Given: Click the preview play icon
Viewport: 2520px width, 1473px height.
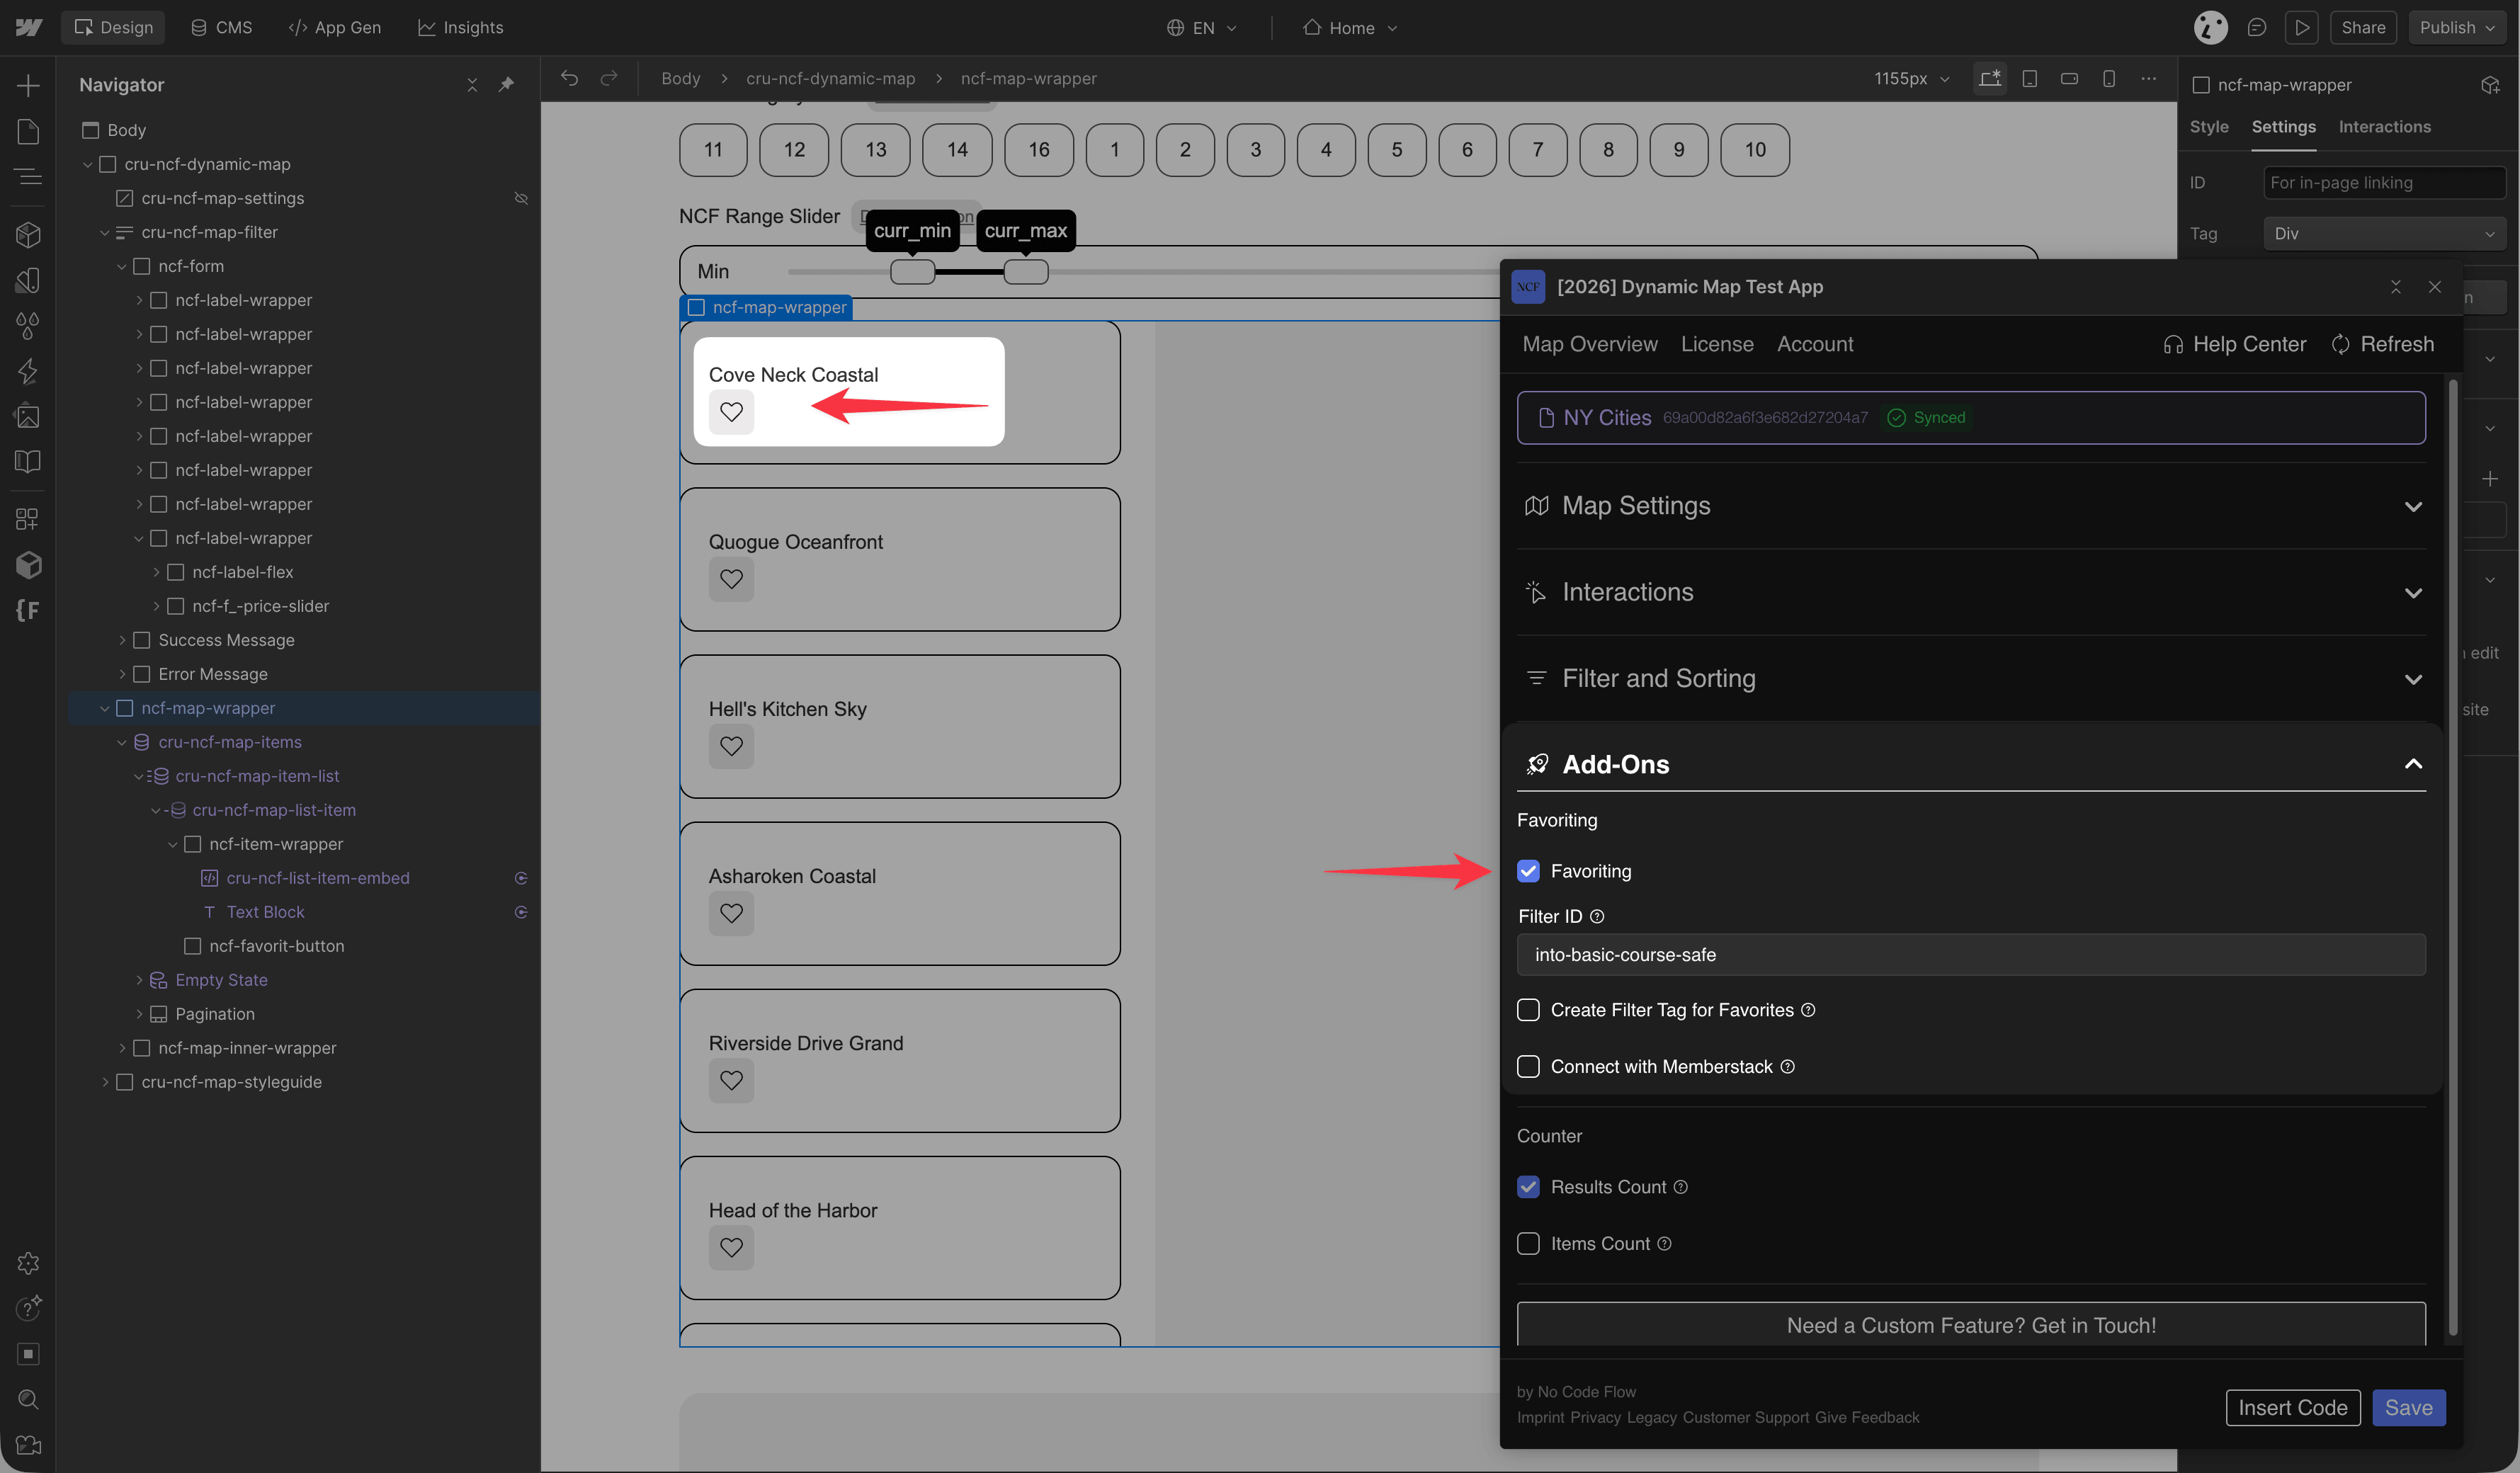Looking at the screenshot, I should [x=2302, y=27].
